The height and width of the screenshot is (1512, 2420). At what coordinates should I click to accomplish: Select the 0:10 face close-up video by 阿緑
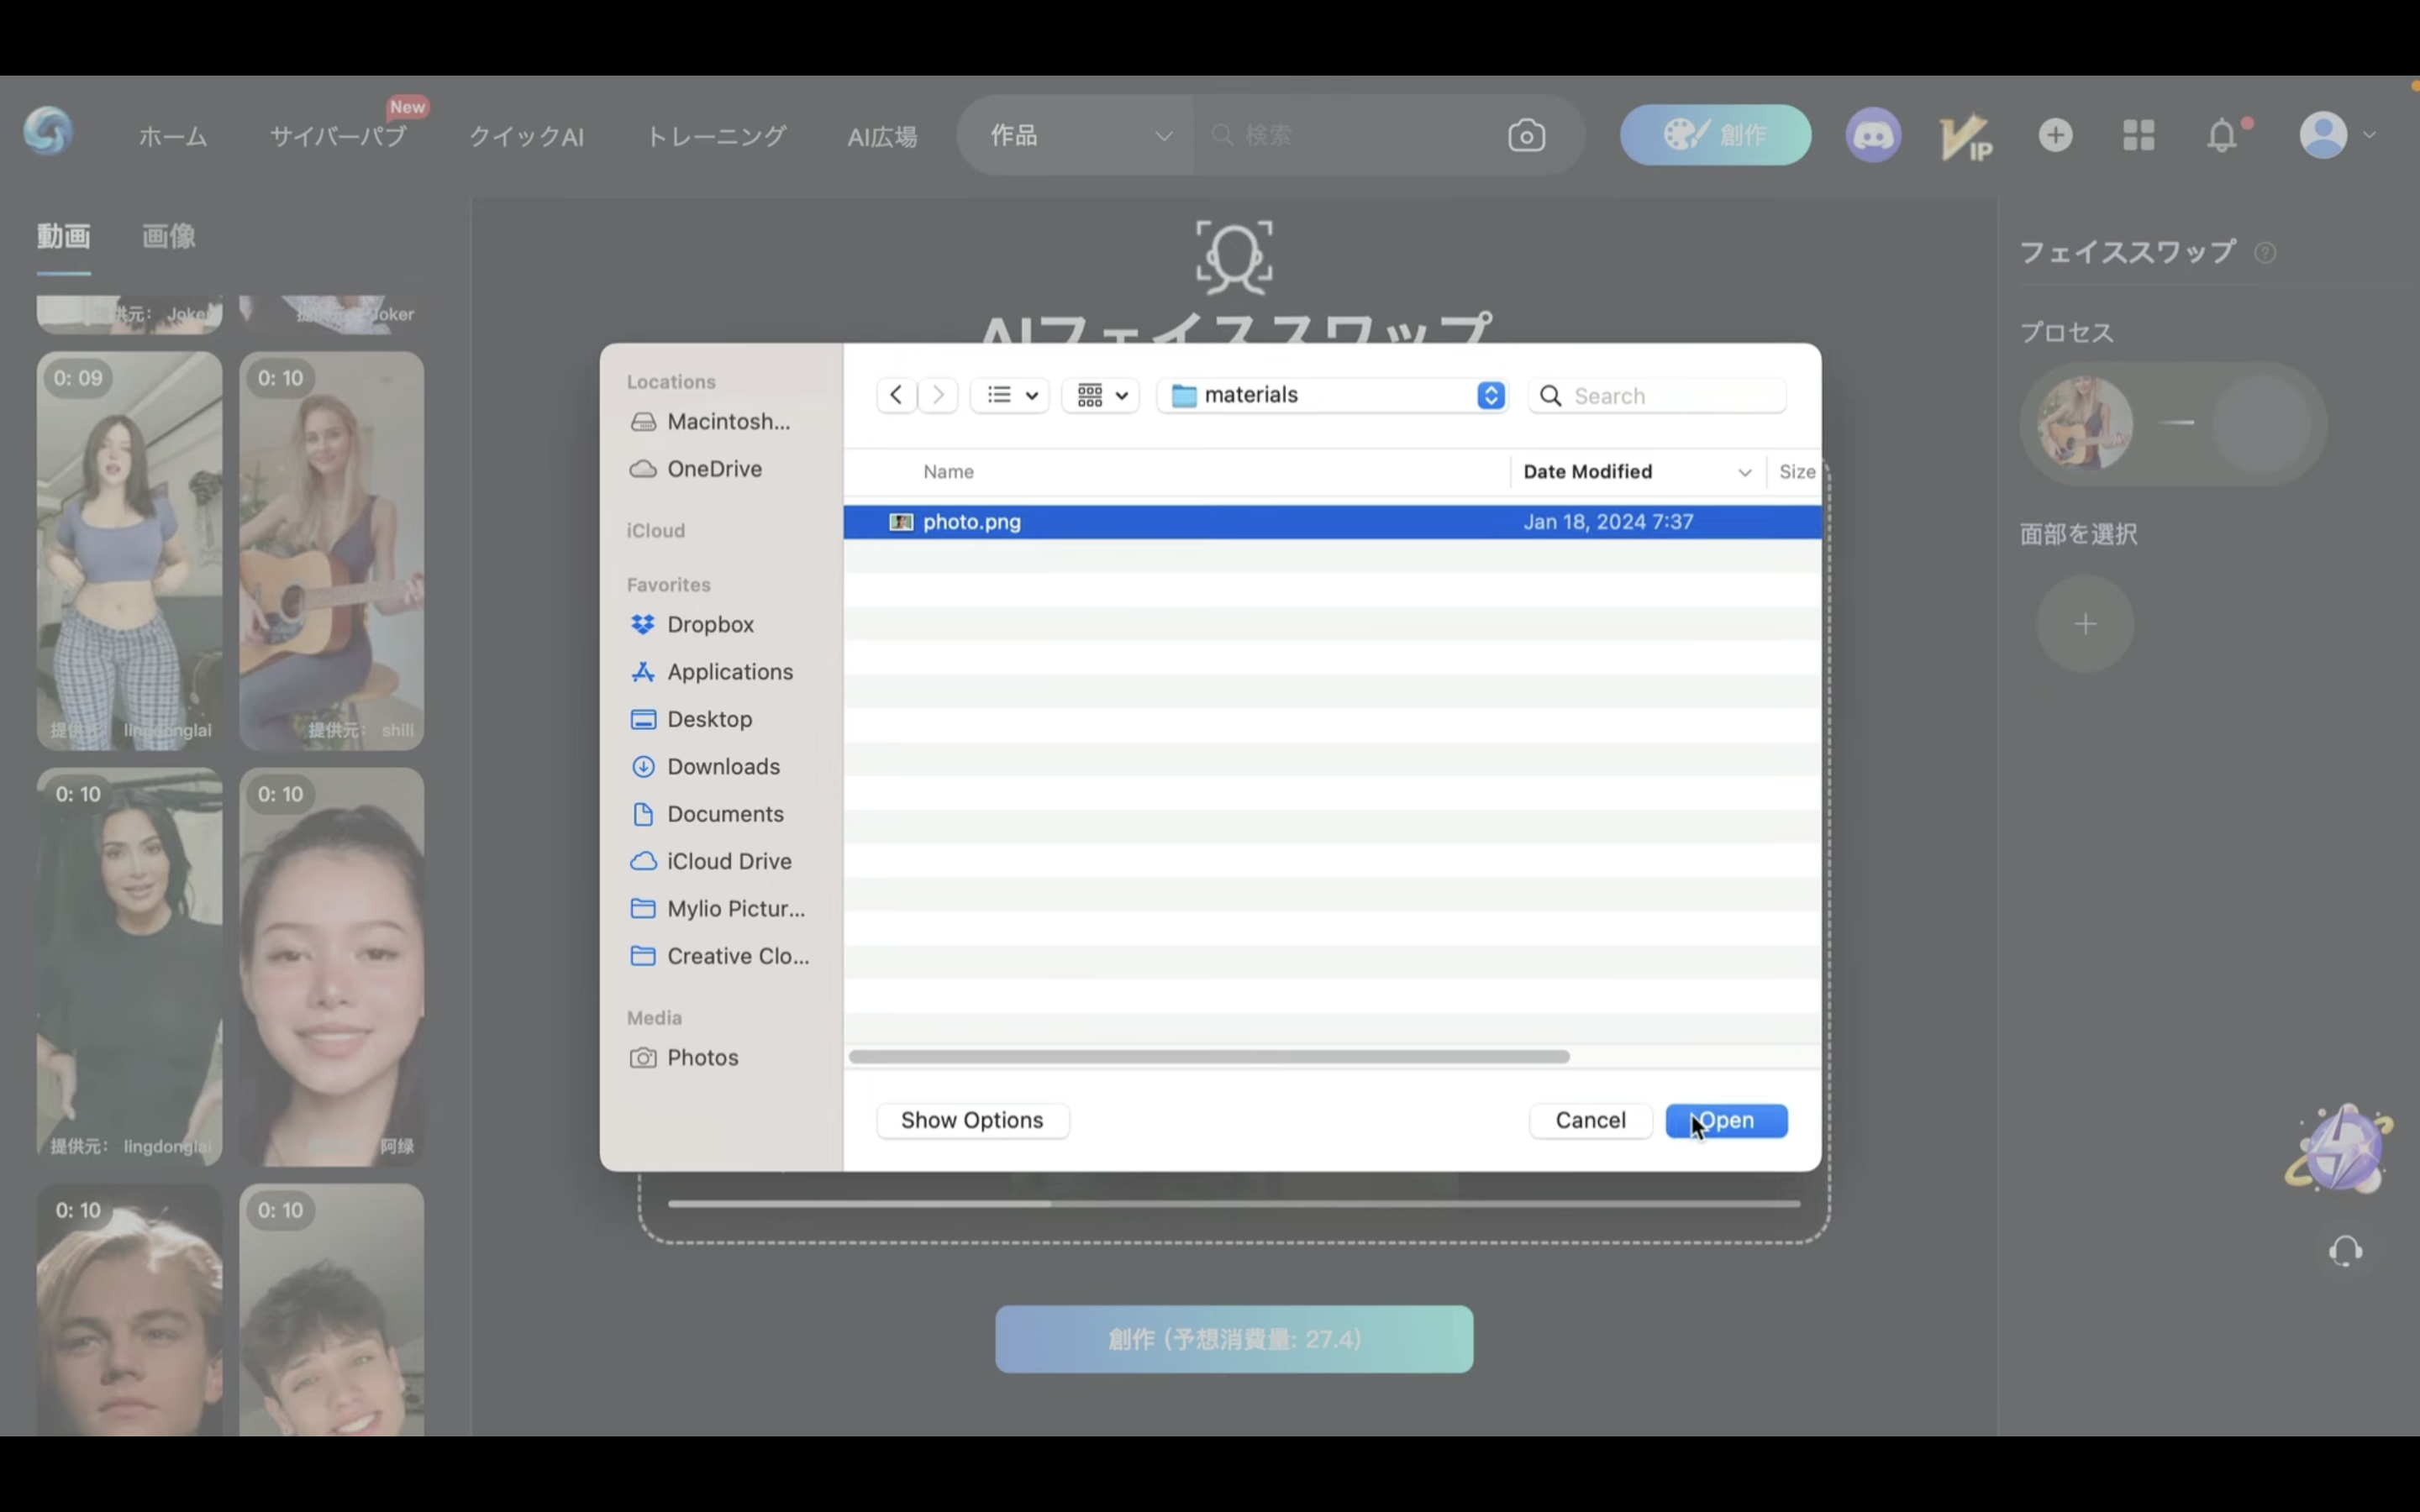coord(331,966)
